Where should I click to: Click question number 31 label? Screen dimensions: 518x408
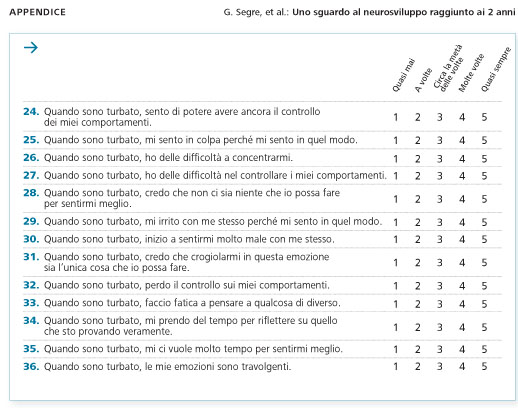[x=31, y=257]
